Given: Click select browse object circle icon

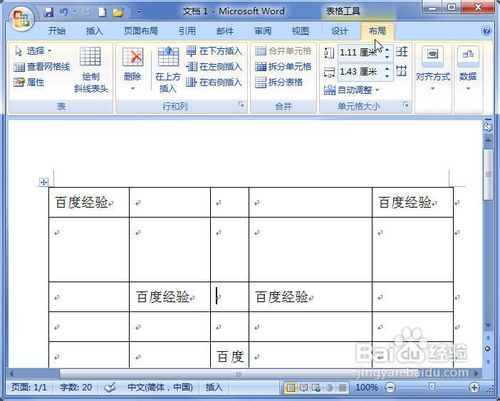Looking at the screenshot, I should point(488,349).
